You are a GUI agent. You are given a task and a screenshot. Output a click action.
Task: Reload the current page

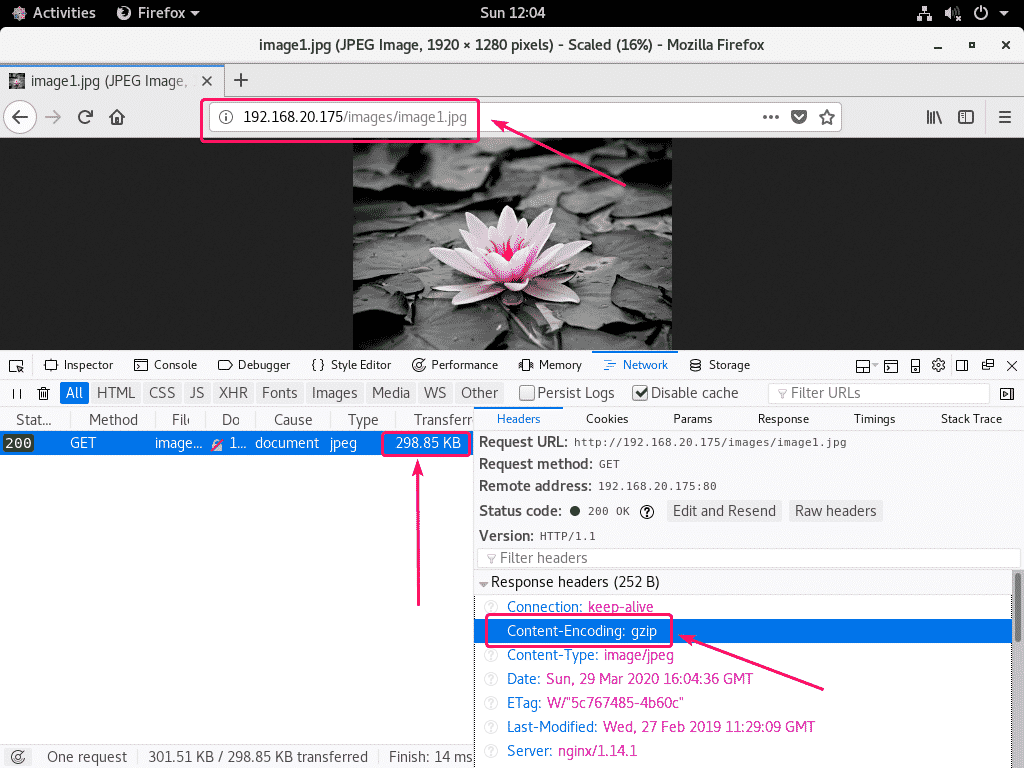pos(85,118)
